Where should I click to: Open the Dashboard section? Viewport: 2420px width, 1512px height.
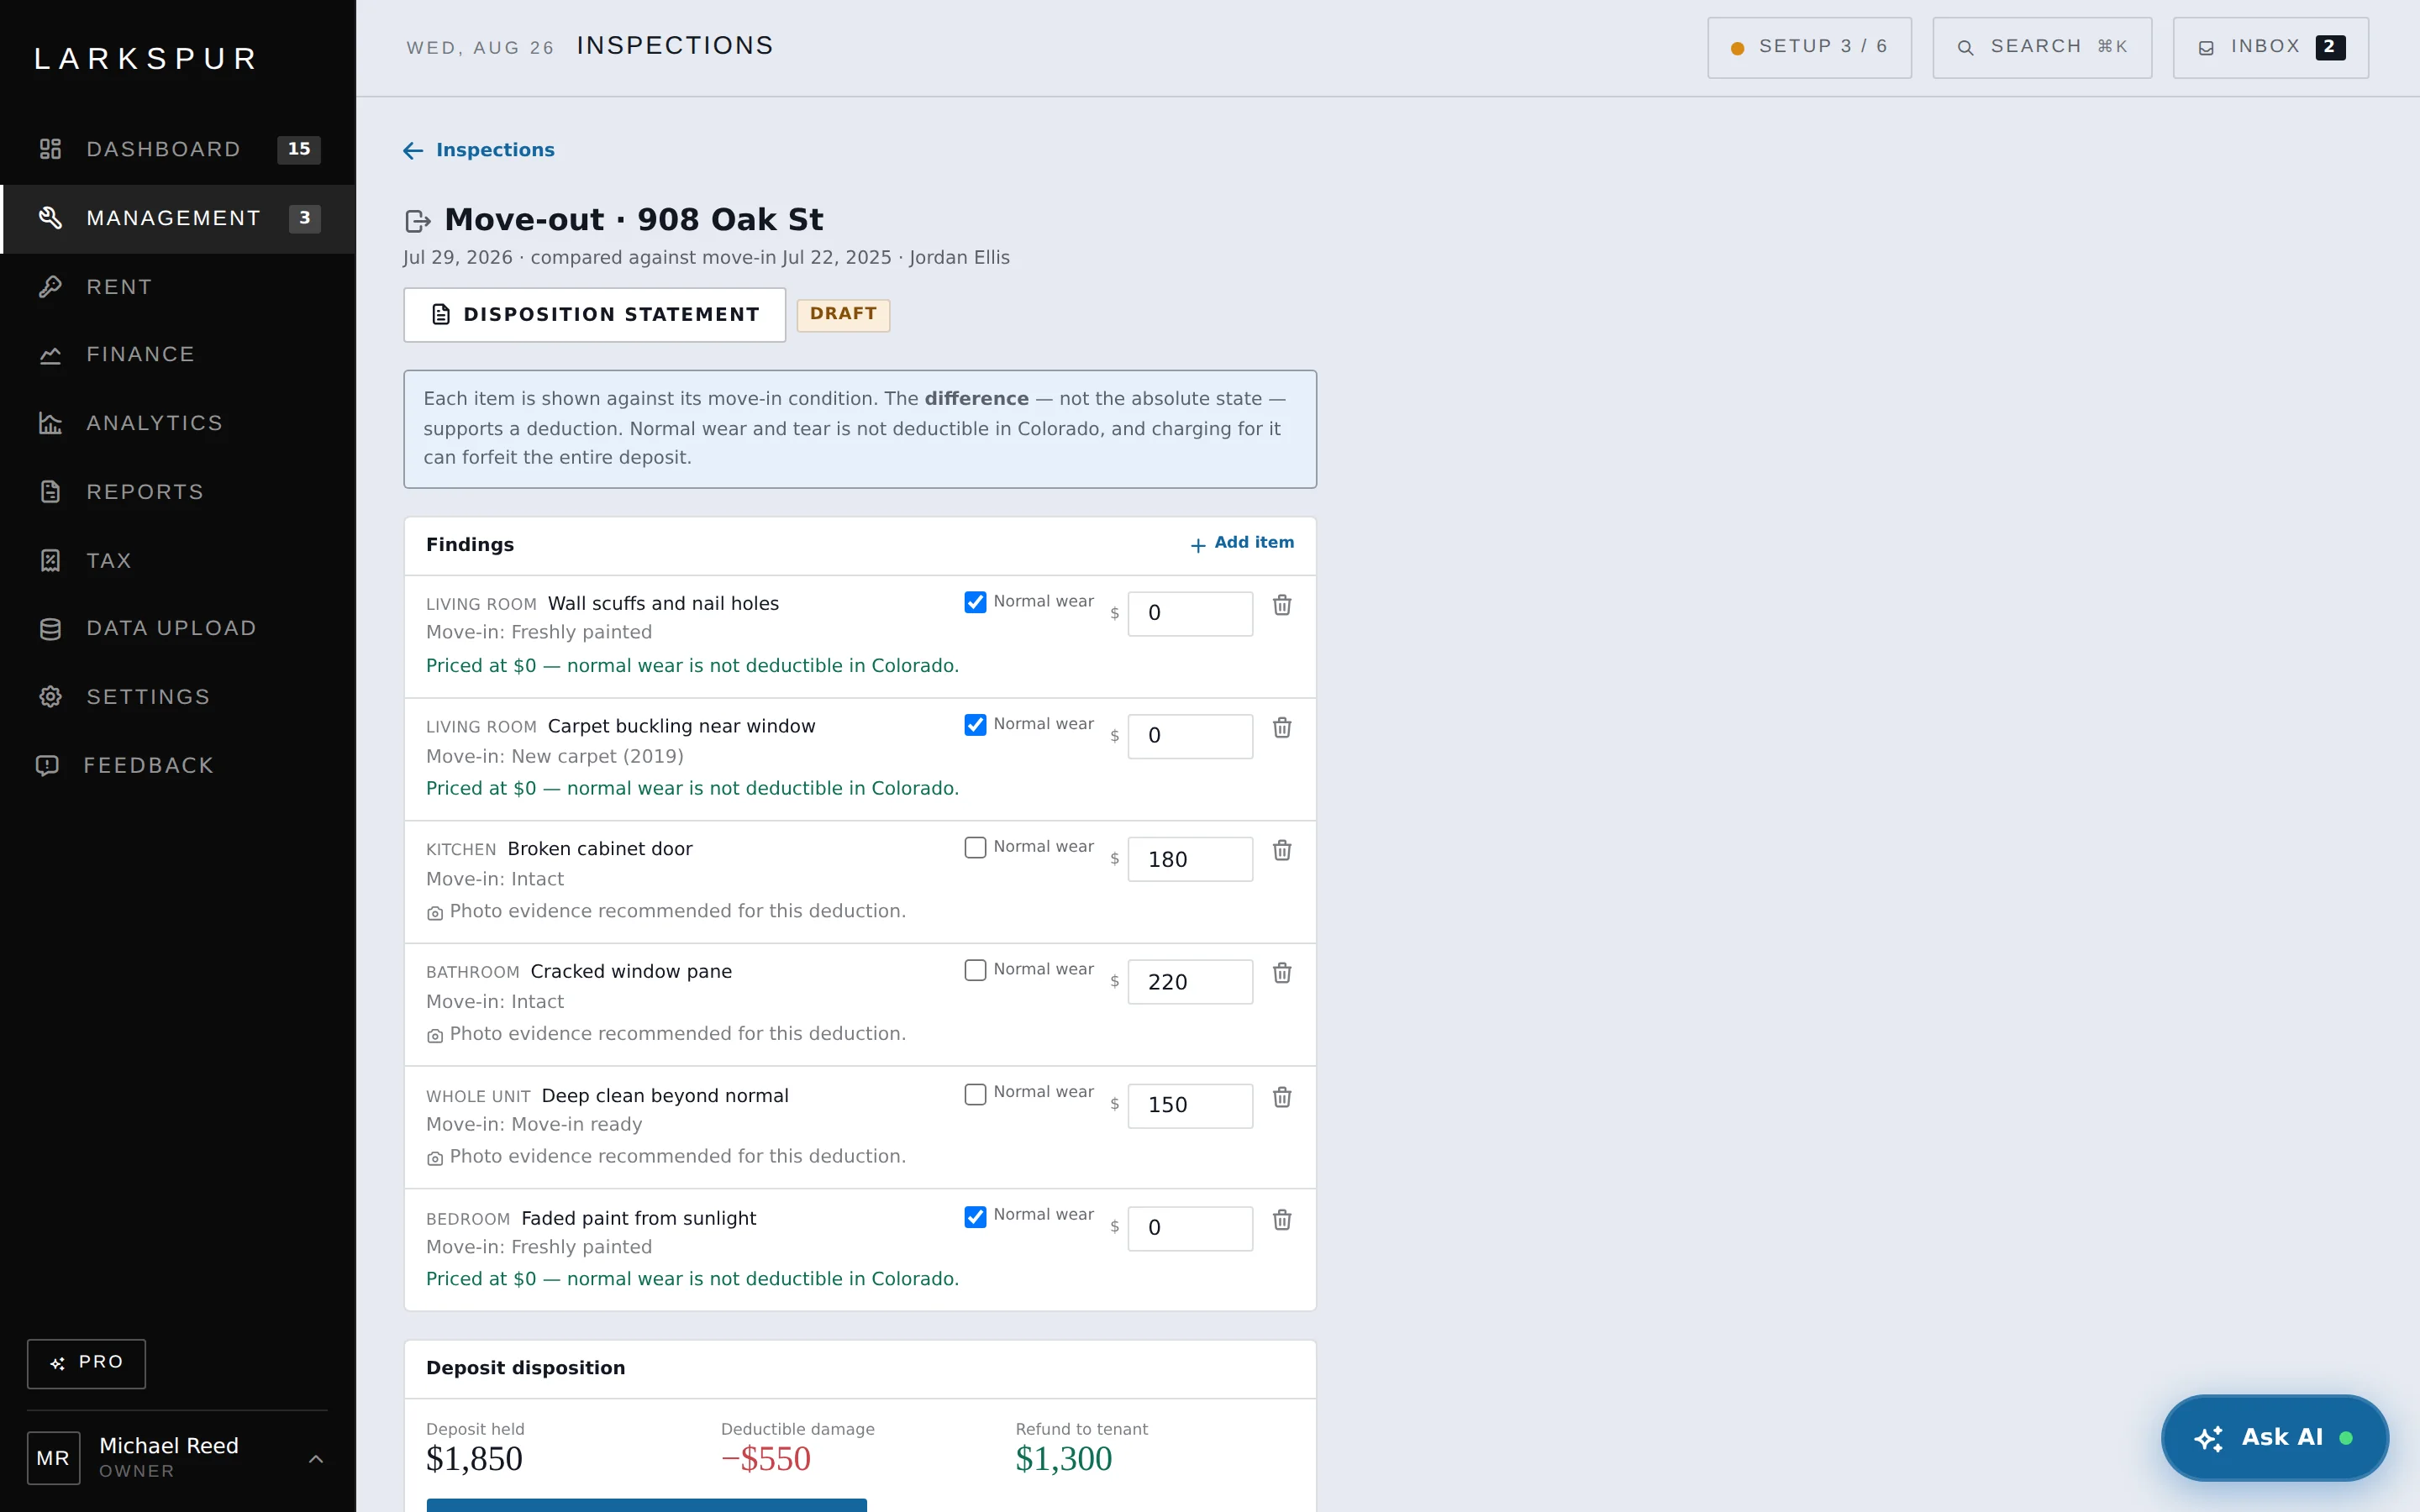[x=179, y=149]
